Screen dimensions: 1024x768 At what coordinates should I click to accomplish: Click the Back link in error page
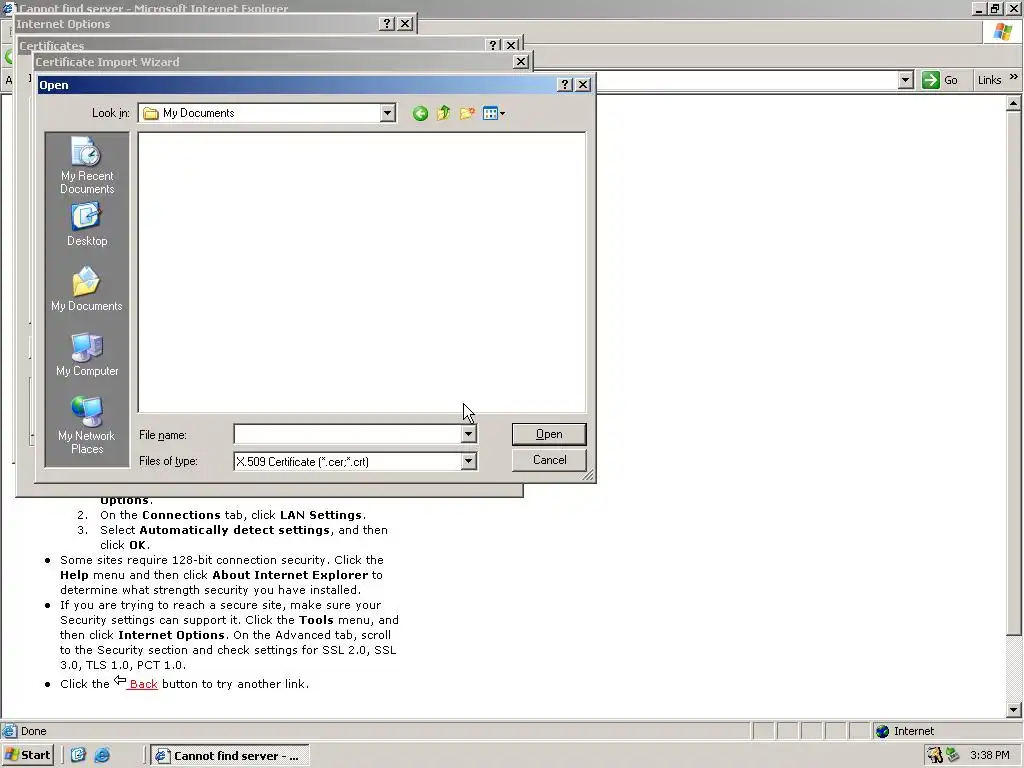143,684
